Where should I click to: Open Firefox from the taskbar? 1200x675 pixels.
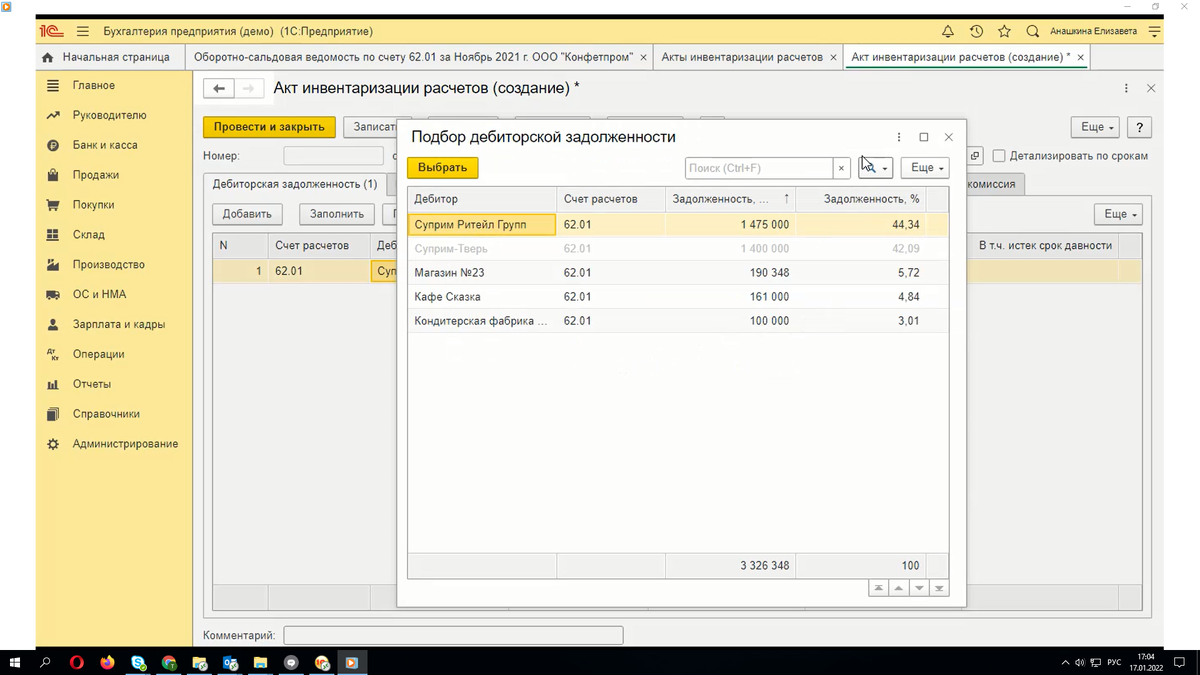[x=107, y=662]
